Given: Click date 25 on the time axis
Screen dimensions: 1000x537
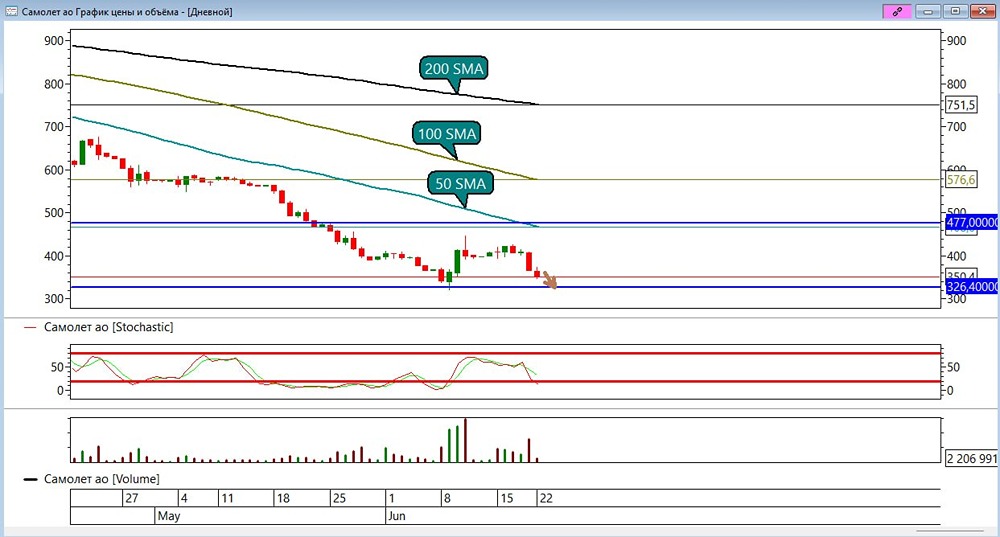Looking at the screenshot, I should (x=339, y=498).
